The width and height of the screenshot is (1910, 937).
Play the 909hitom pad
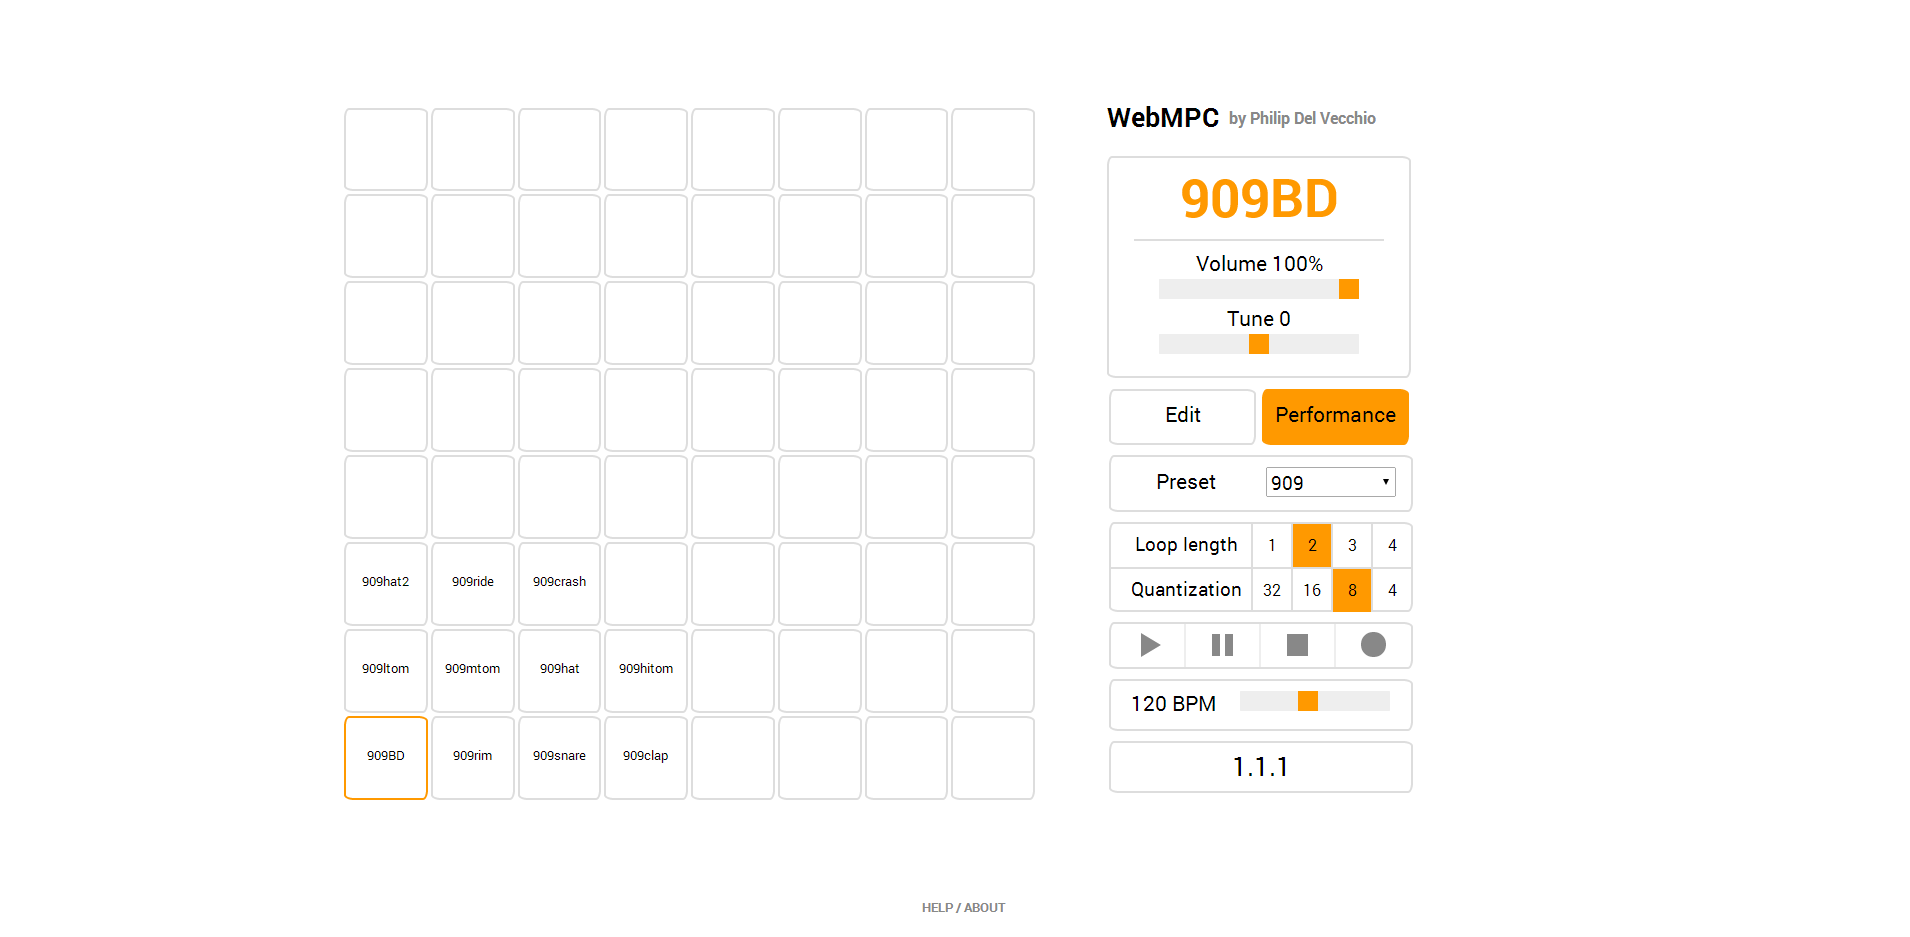646,670
